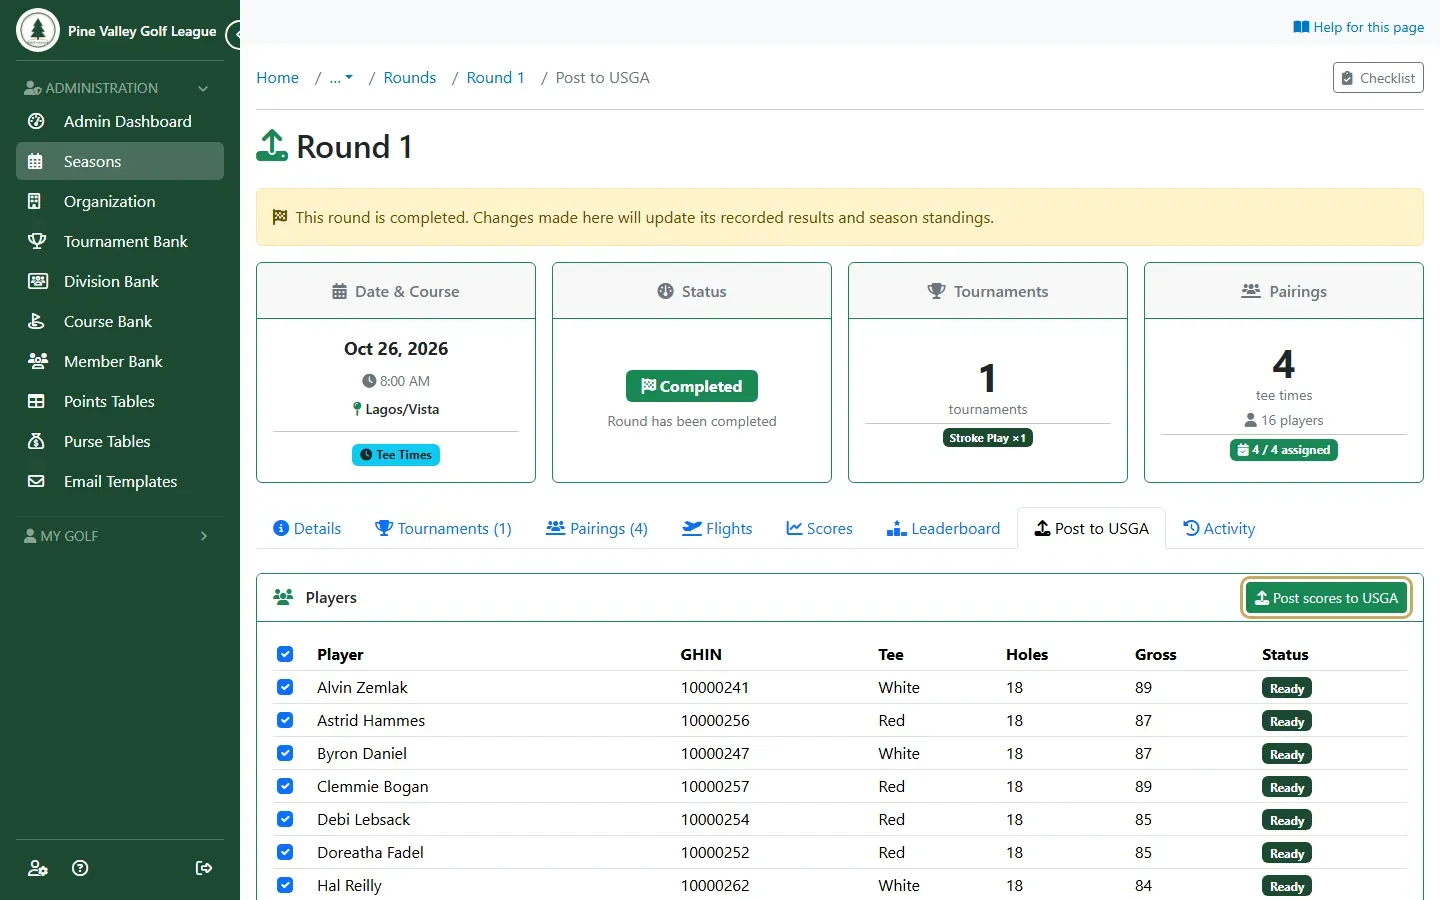Uncheck the Debi Lebsack row checkbox
Viewport: 1440px width, 900px height.
(285, 819)
